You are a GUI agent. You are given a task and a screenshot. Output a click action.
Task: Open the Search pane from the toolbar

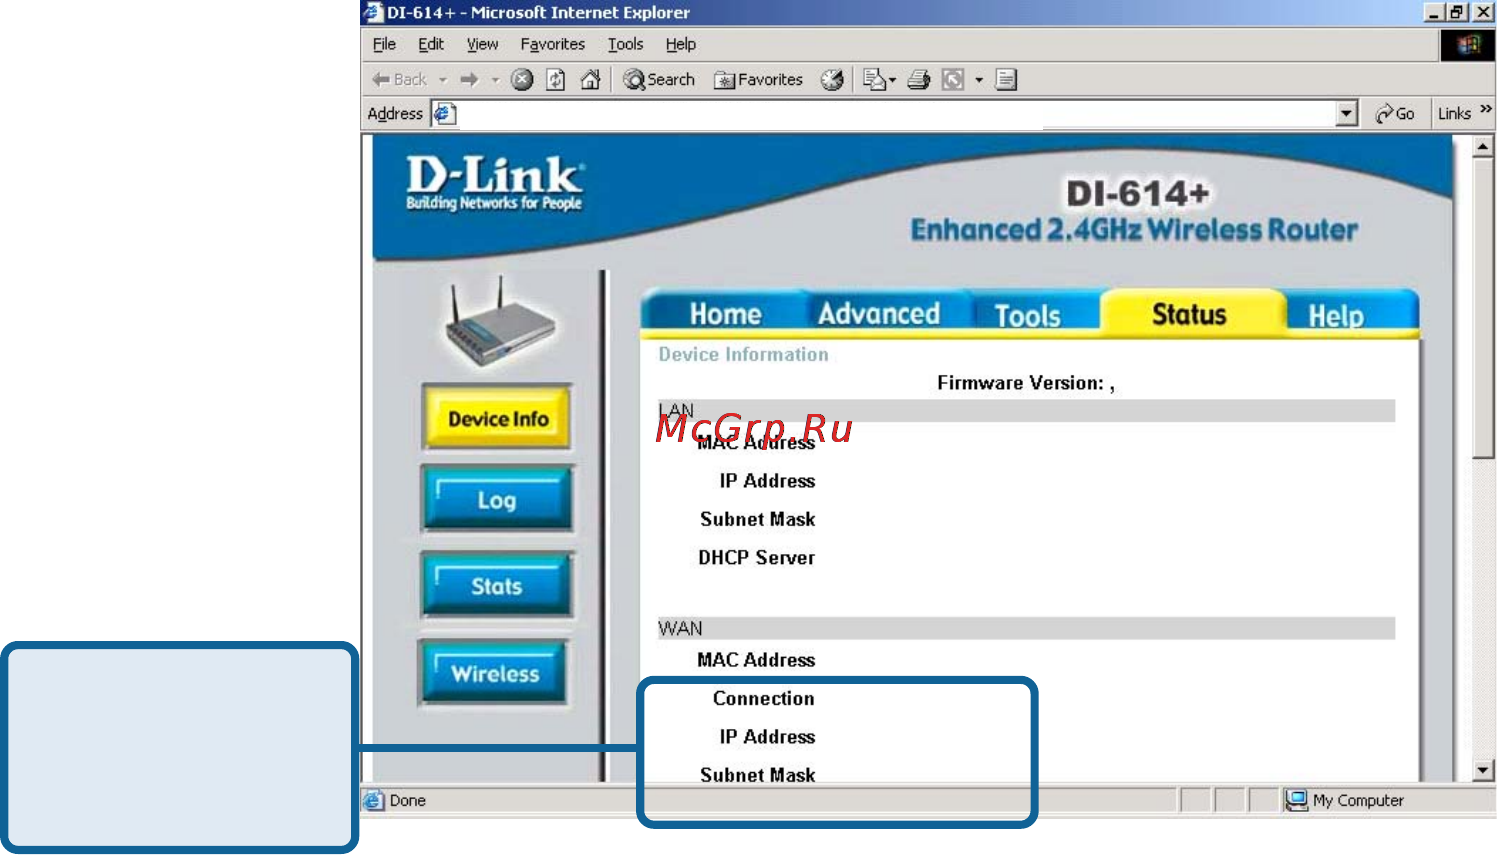(659, 80)
